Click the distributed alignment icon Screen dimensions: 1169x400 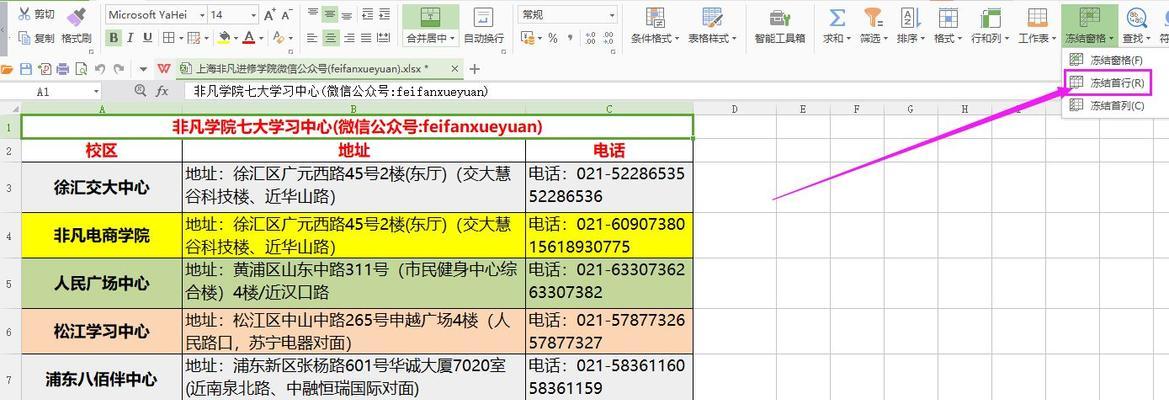click(x=384, y=37)
